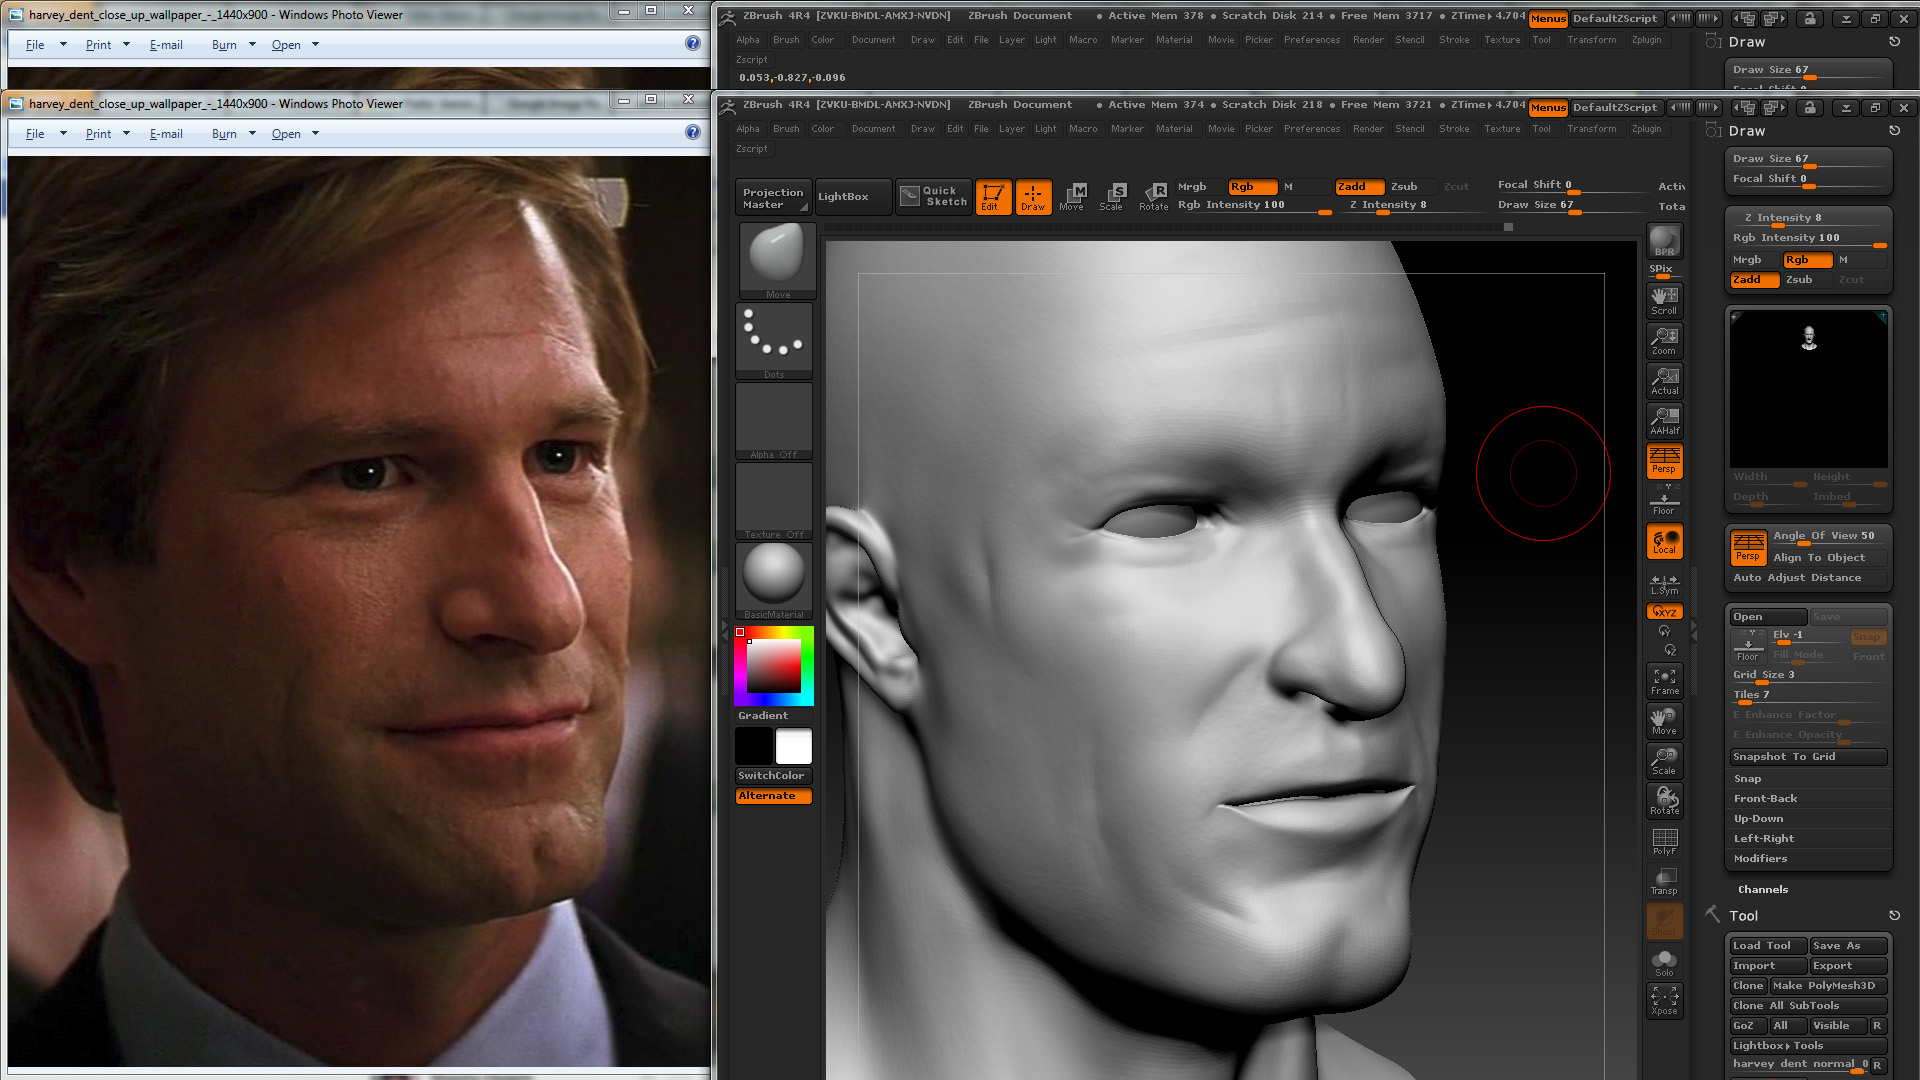Toggle Zsub in the Draw palette

pyautogui.click(x=1805, y=280)
